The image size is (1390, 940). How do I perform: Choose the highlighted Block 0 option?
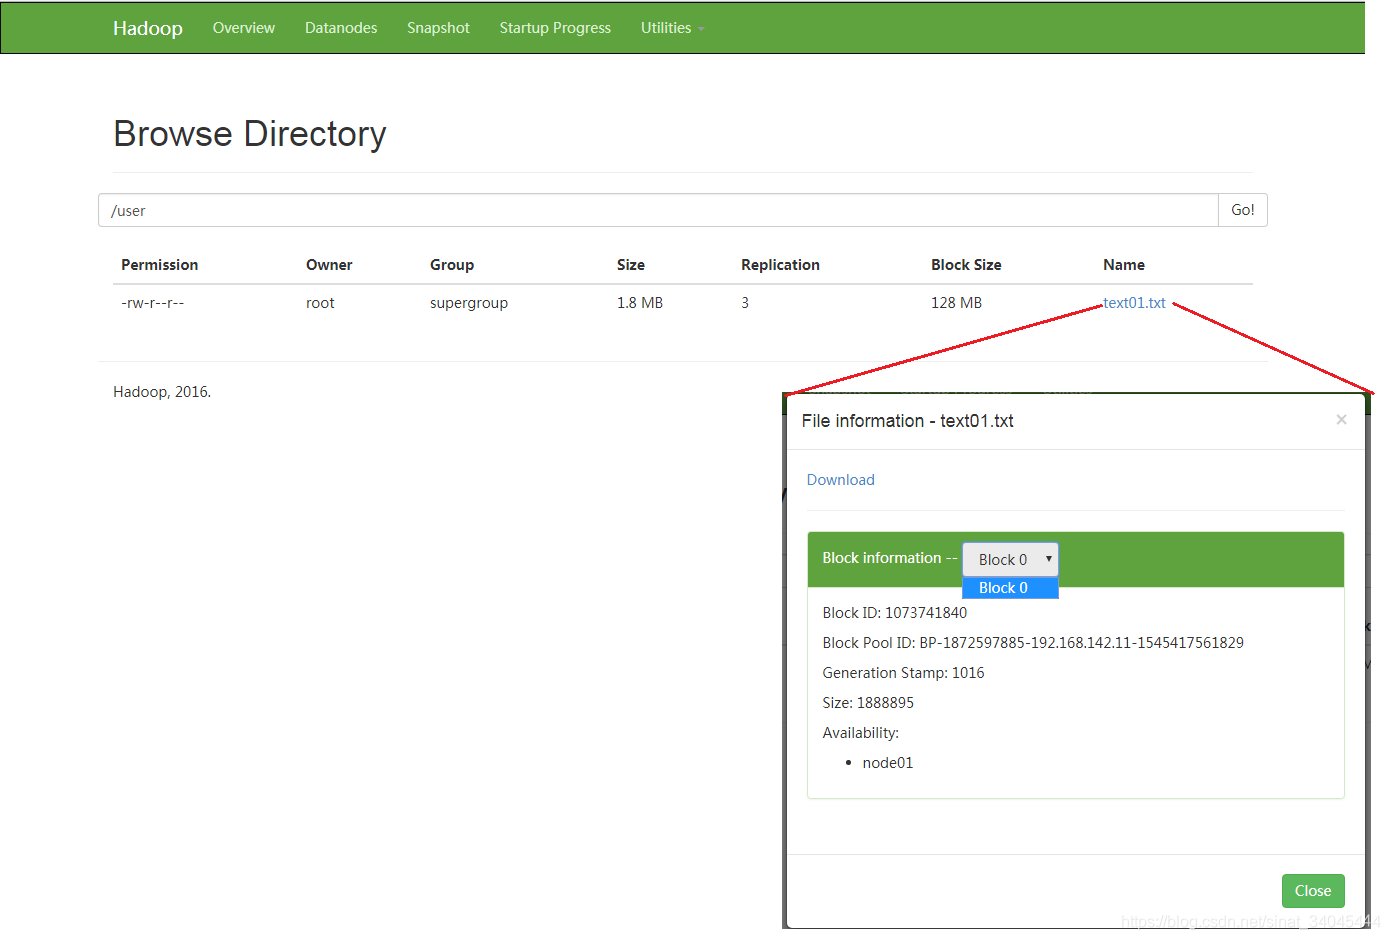point(1010,588)
